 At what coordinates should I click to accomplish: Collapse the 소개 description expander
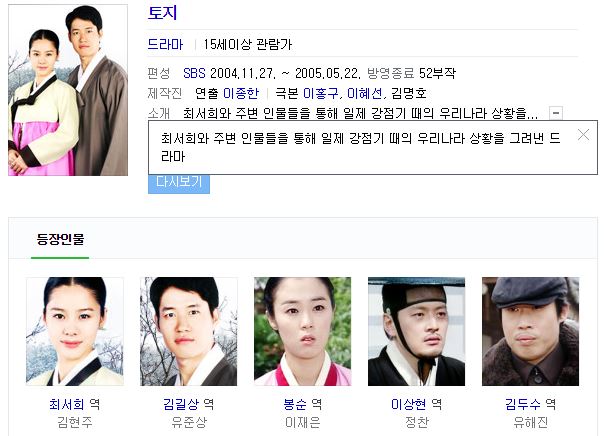tap(555, 113)
